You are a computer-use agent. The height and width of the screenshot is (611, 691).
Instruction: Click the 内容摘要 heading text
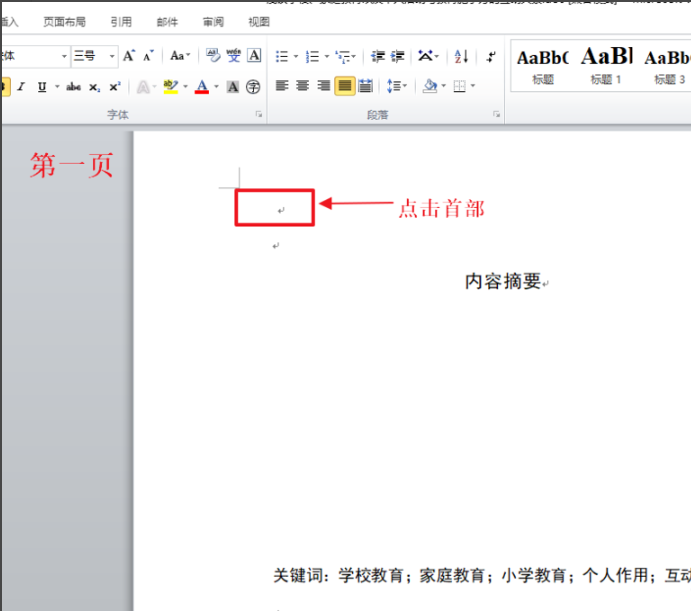pos(503,281)
